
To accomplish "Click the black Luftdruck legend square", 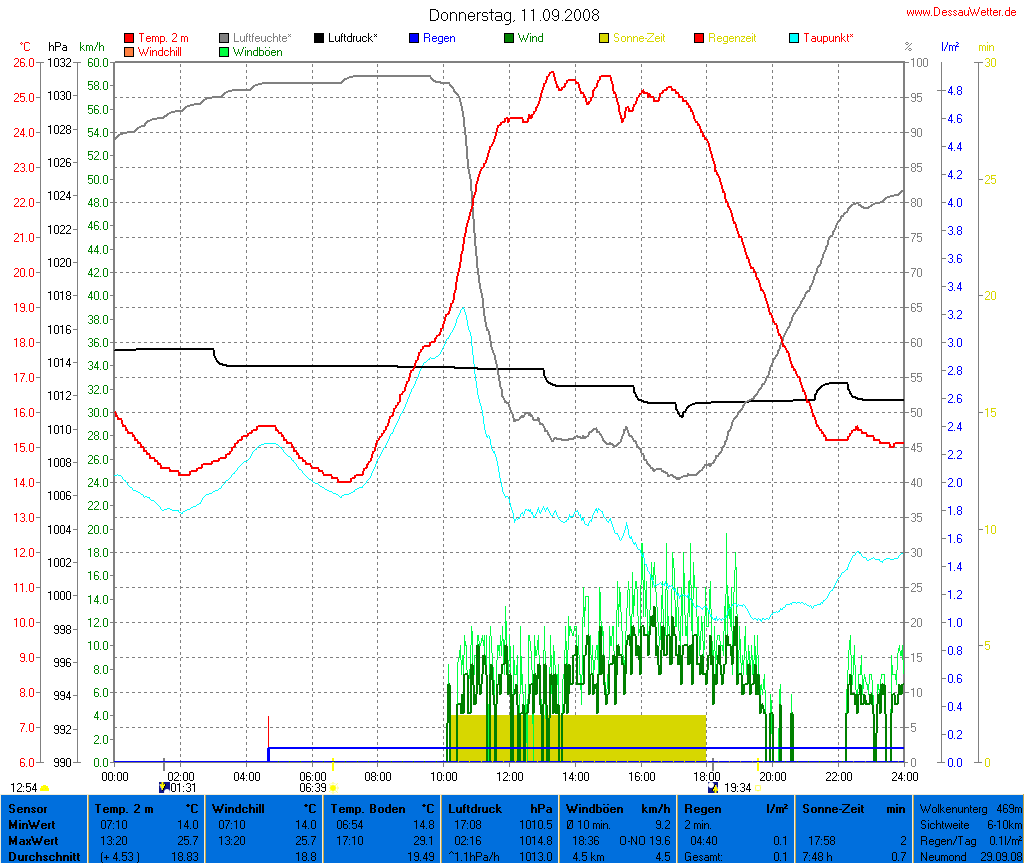I will (x=319, y=38).
